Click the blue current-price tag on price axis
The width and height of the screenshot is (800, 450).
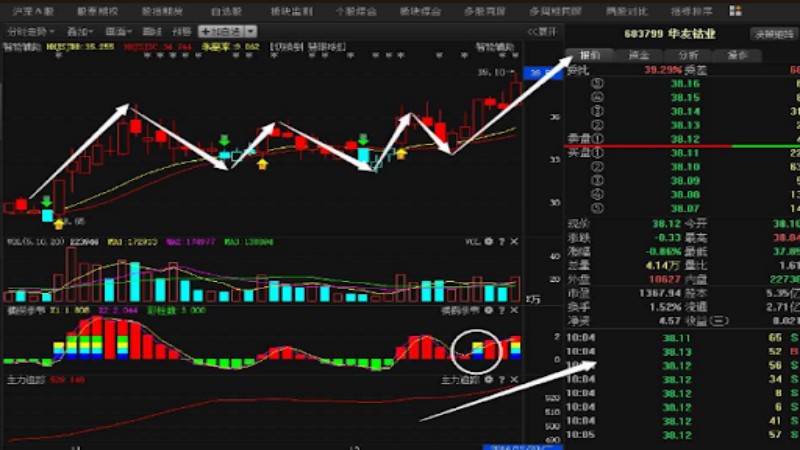click(544, 73)
